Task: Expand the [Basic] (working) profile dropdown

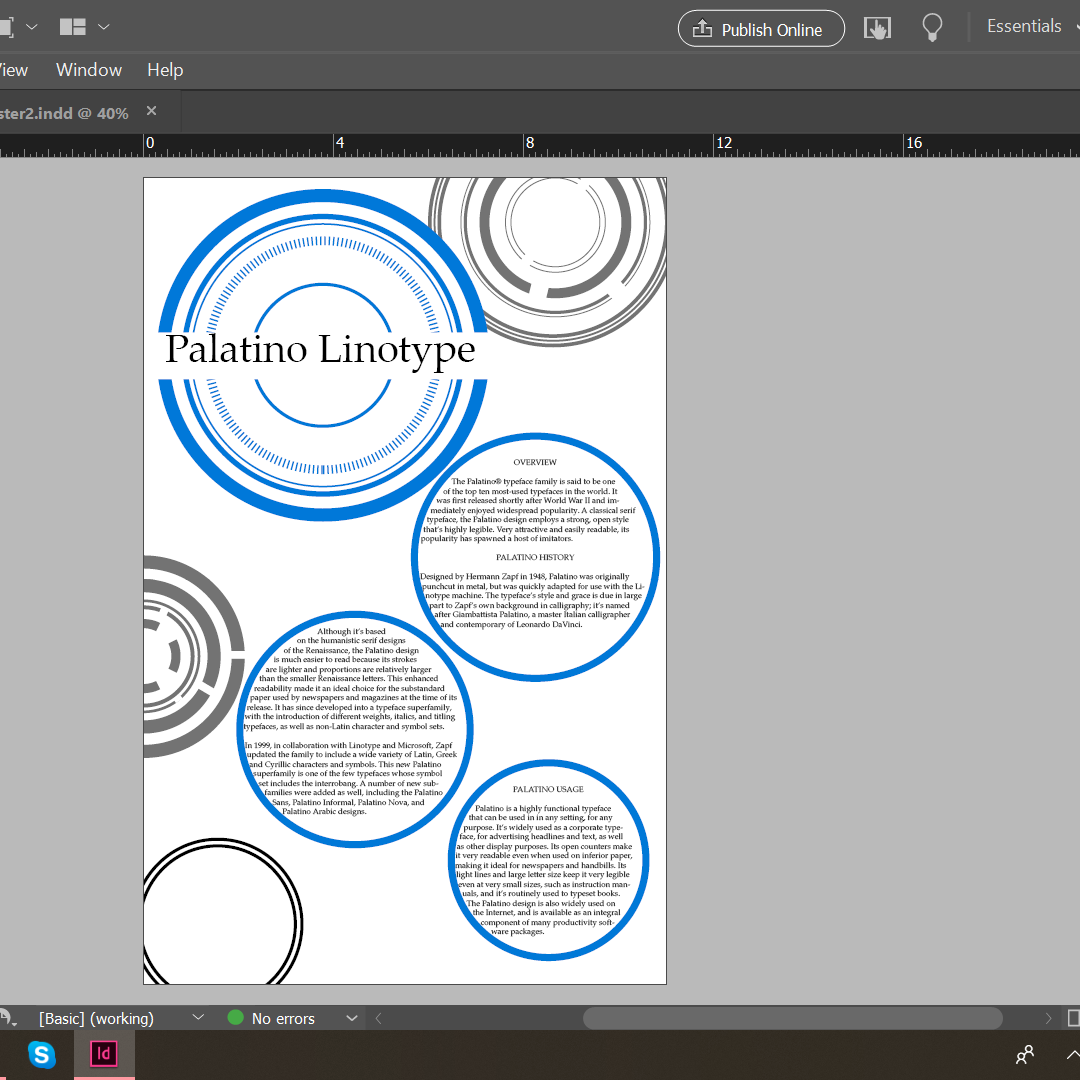Action: click(198, 1017)
